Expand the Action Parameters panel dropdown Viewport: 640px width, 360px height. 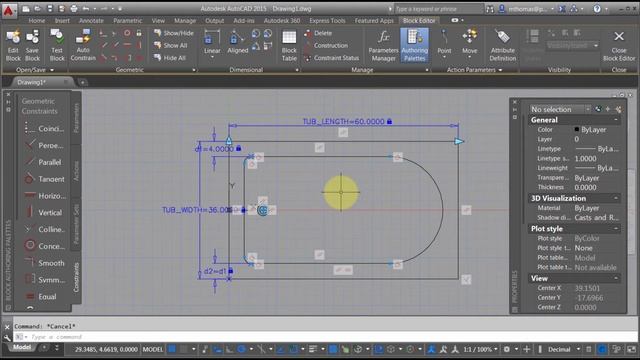coord(500,70)
